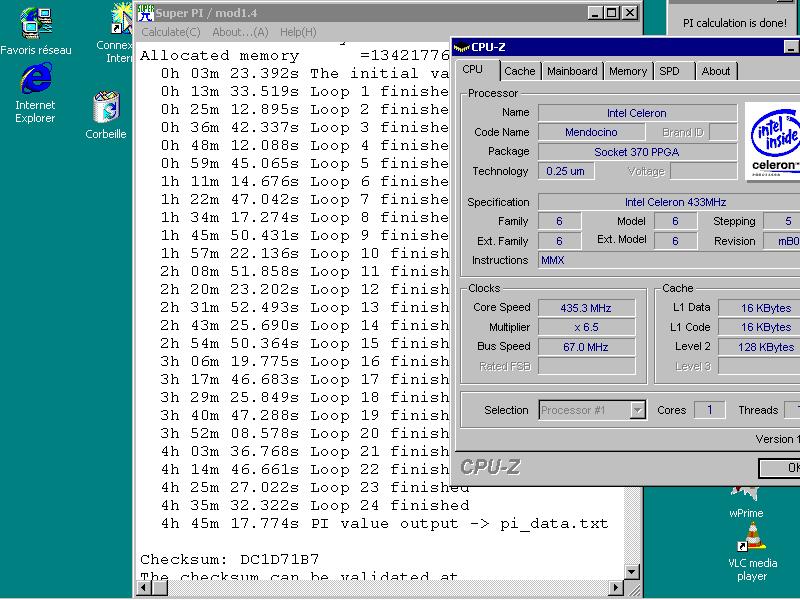Minimize the Super PI window
Screen dimensions: 800x600
(x=594, y=13)
